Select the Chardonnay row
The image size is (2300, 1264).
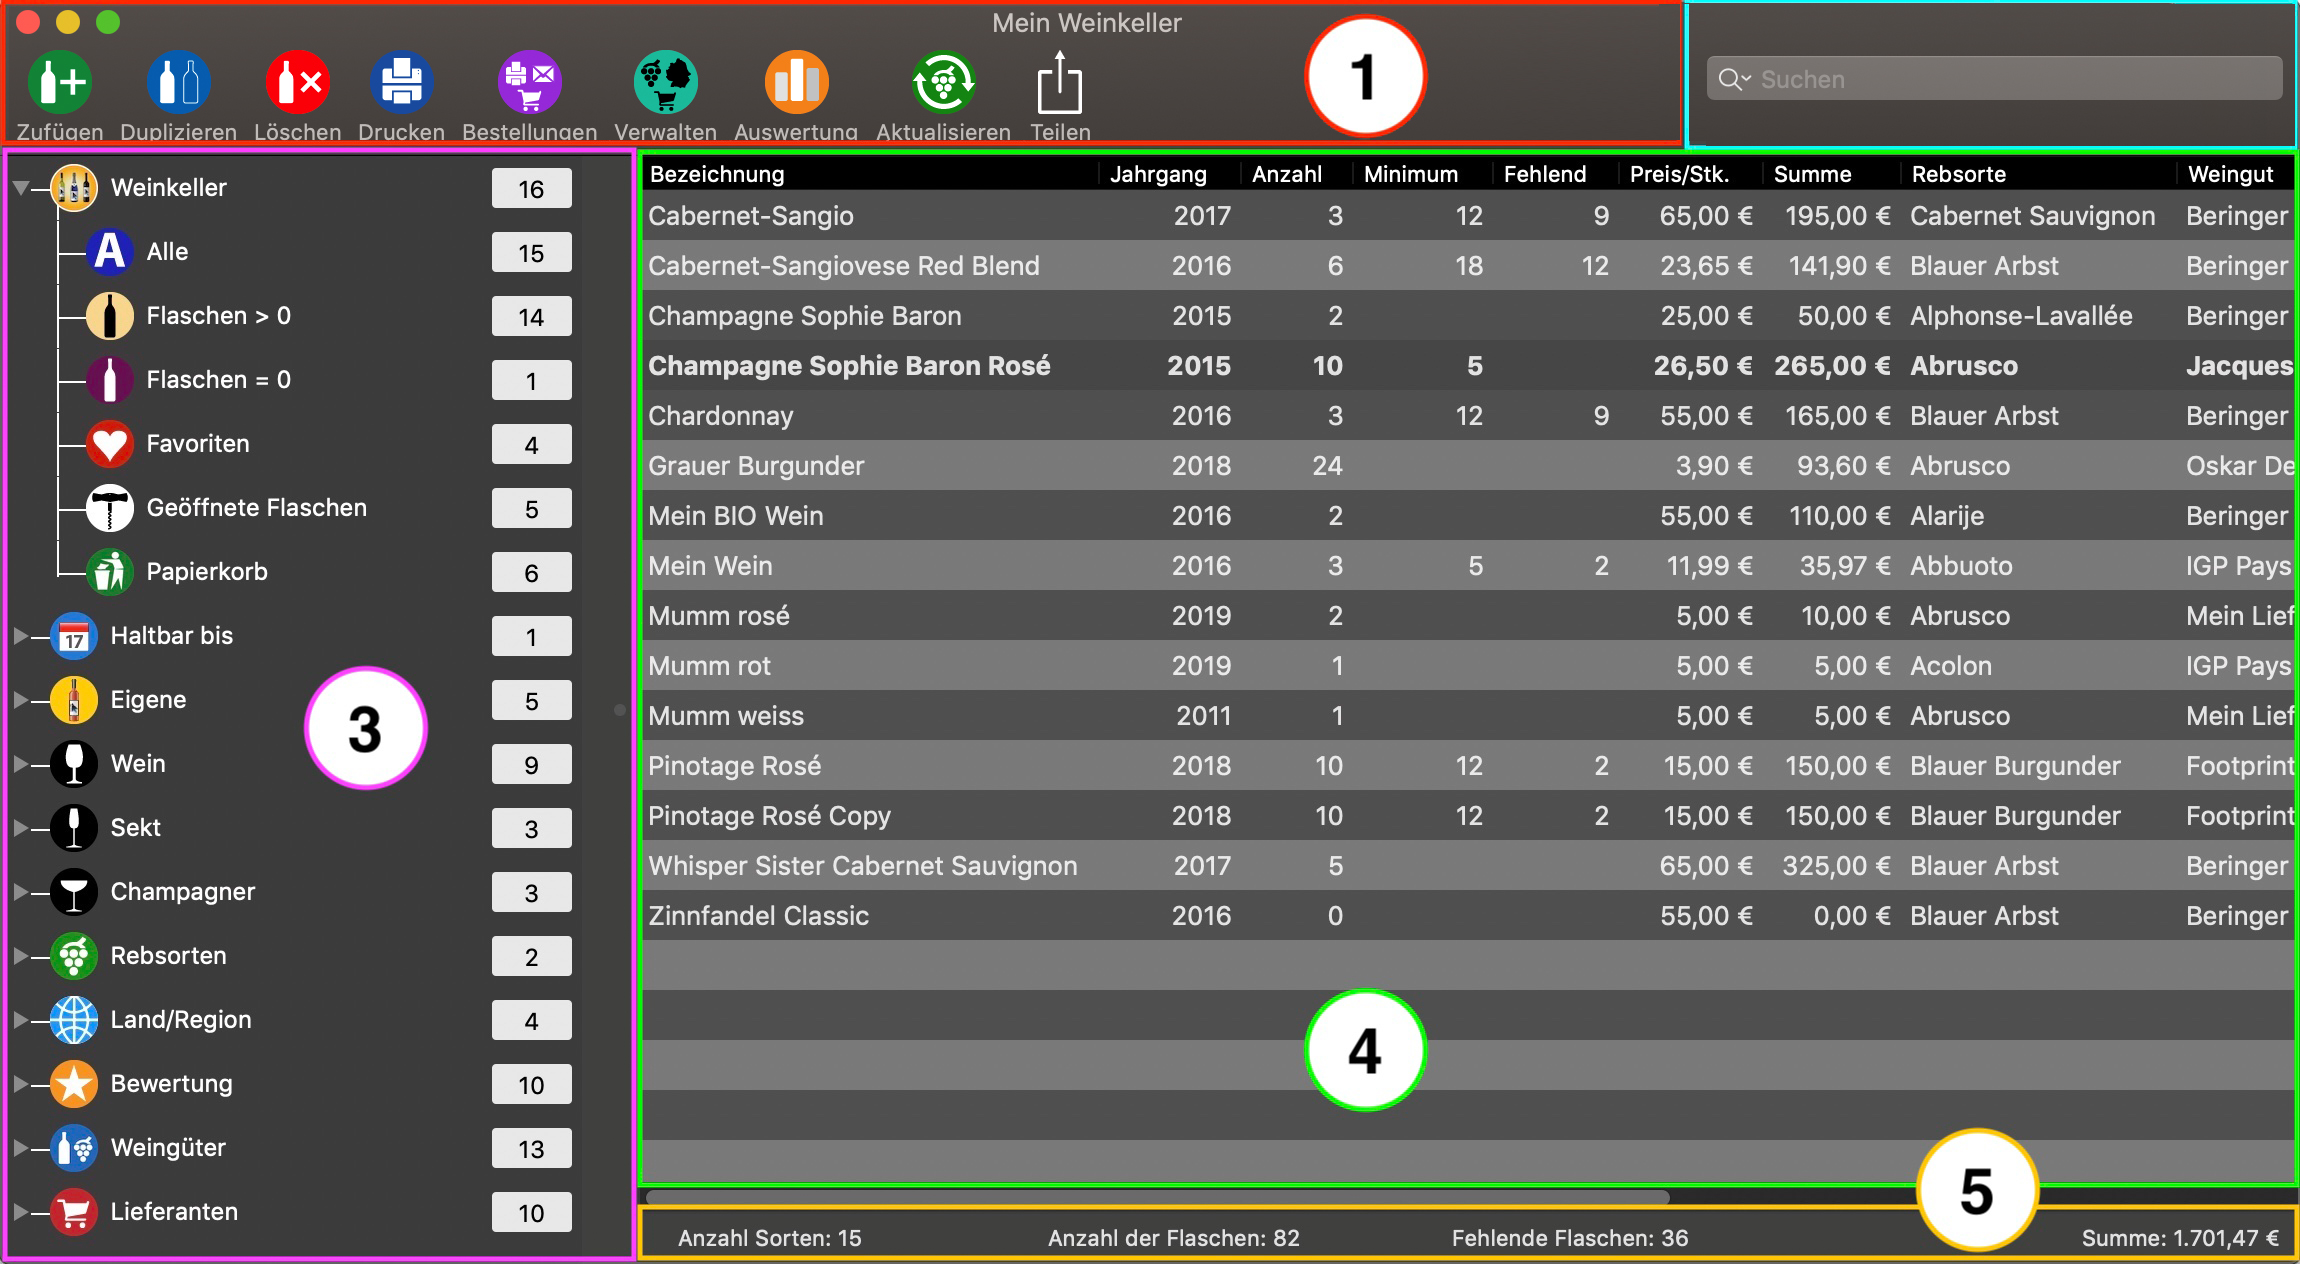[1468, 416]
